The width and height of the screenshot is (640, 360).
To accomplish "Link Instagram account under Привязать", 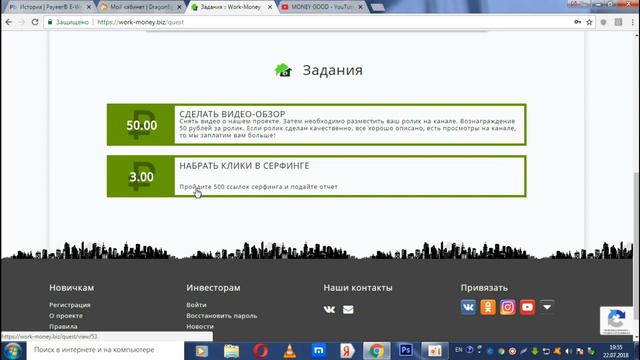I will click(x=507, y=307).
